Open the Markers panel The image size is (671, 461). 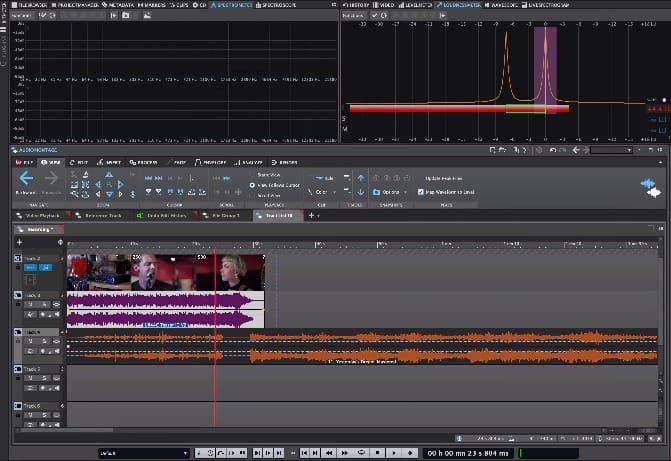pyautogui.click(x=150, y=4)
